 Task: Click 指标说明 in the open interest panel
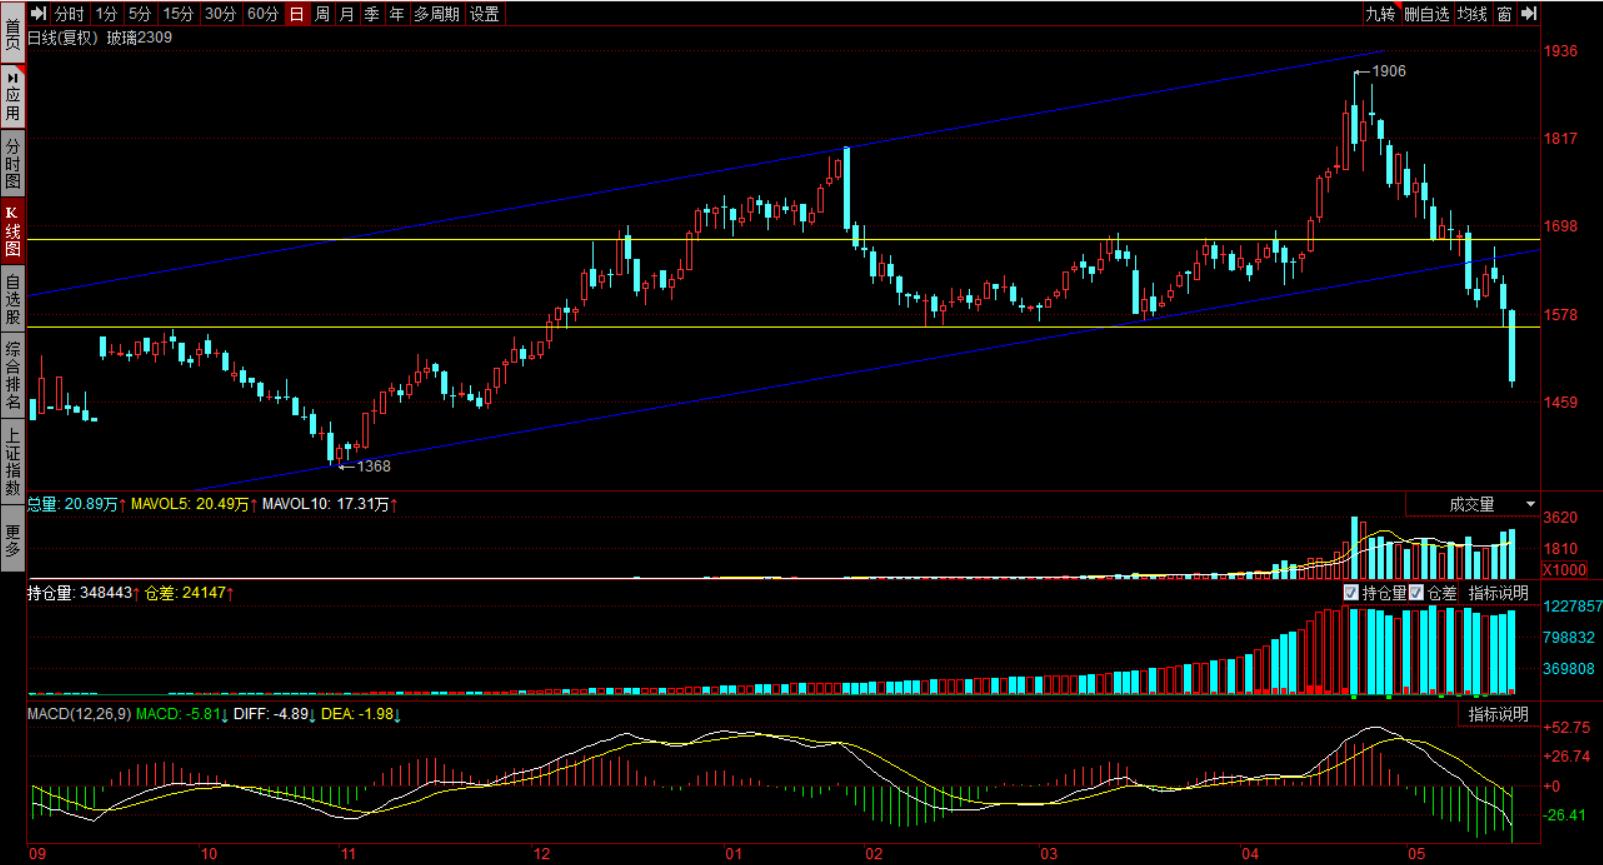click(1498, 593)
